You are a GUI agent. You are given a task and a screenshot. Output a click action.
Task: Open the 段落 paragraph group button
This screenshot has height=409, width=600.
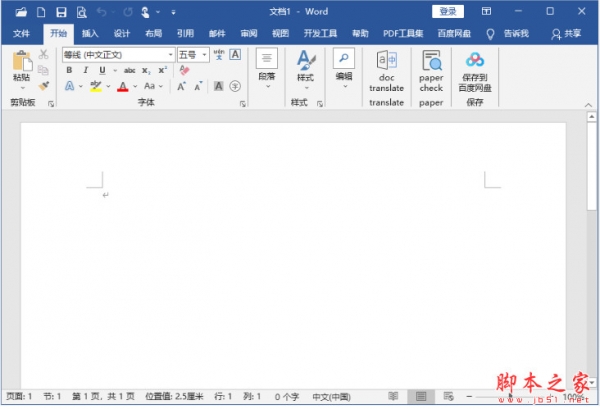click(x=267, y=69)
